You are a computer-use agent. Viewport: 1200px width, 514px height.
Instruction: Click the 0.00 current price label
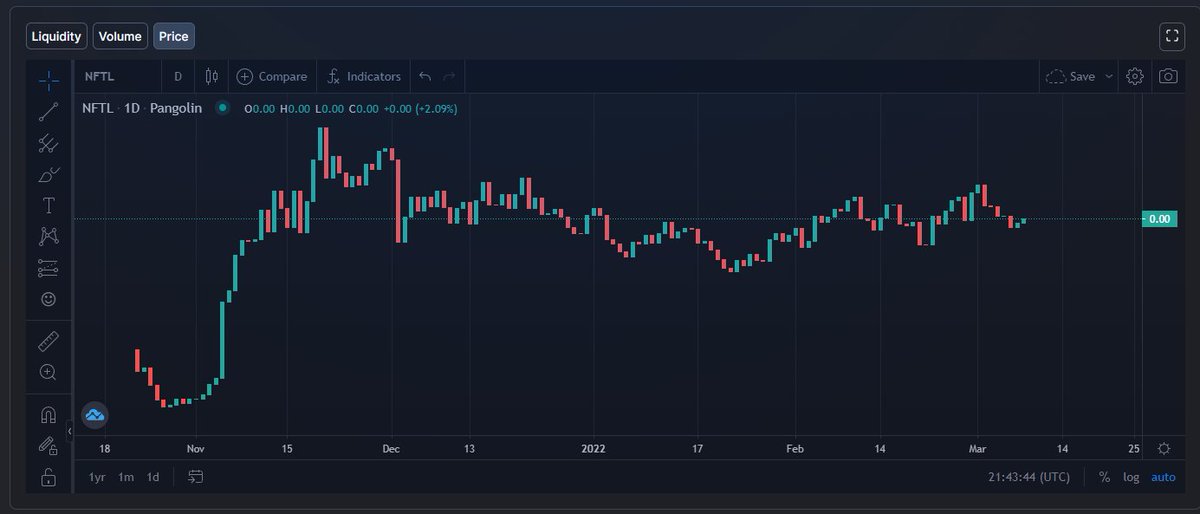[x=1160, y=218]
